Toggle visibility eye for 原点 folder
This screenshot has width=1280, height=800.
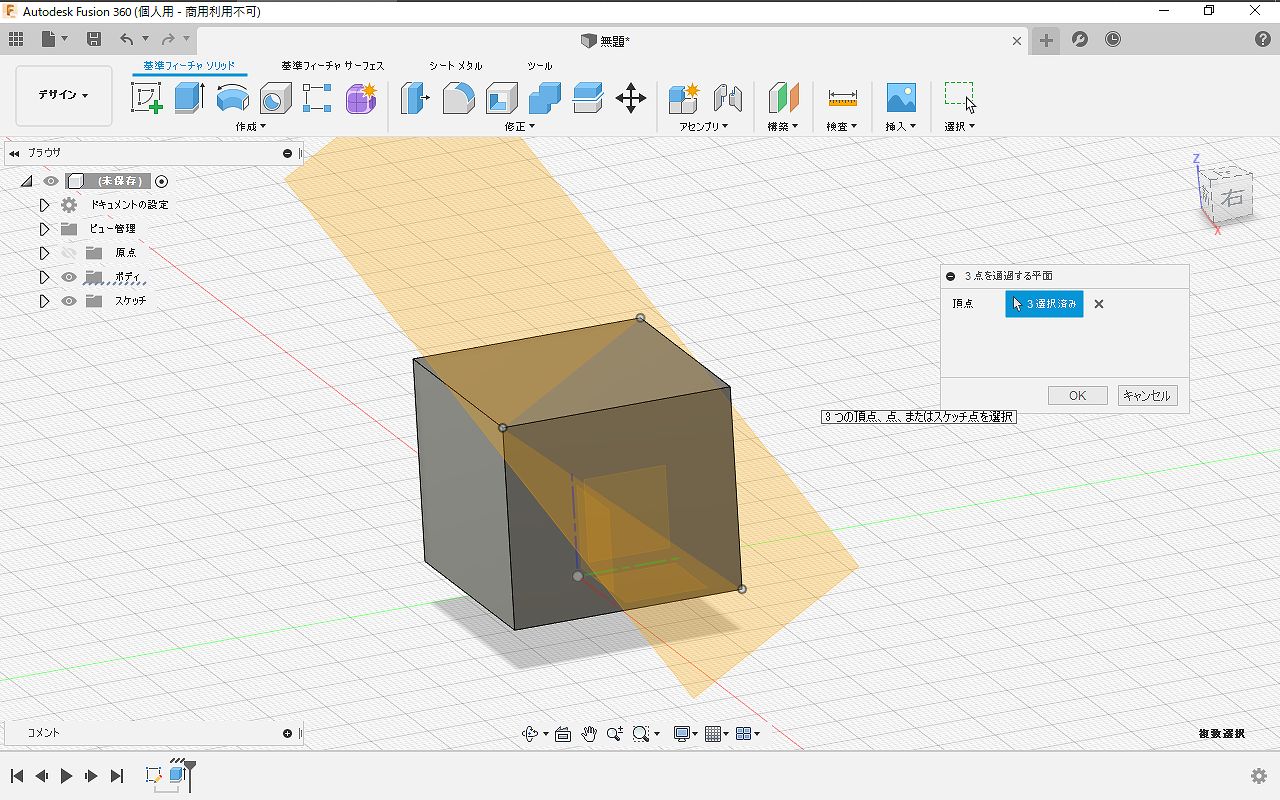pos(69,253)
